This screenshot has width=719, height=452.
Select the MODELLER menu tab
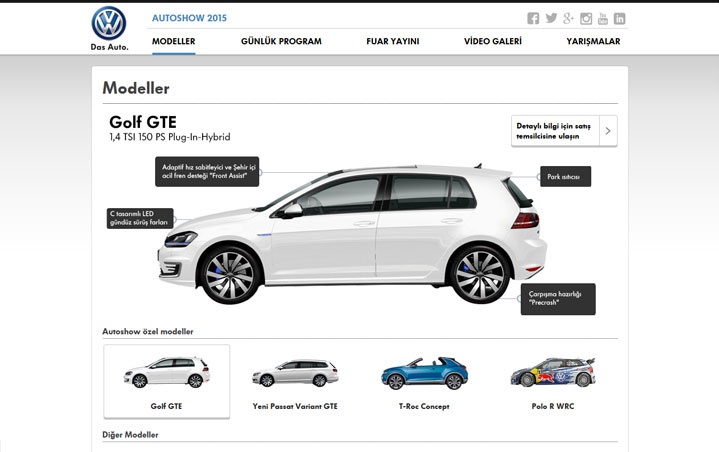pos(173,41)
